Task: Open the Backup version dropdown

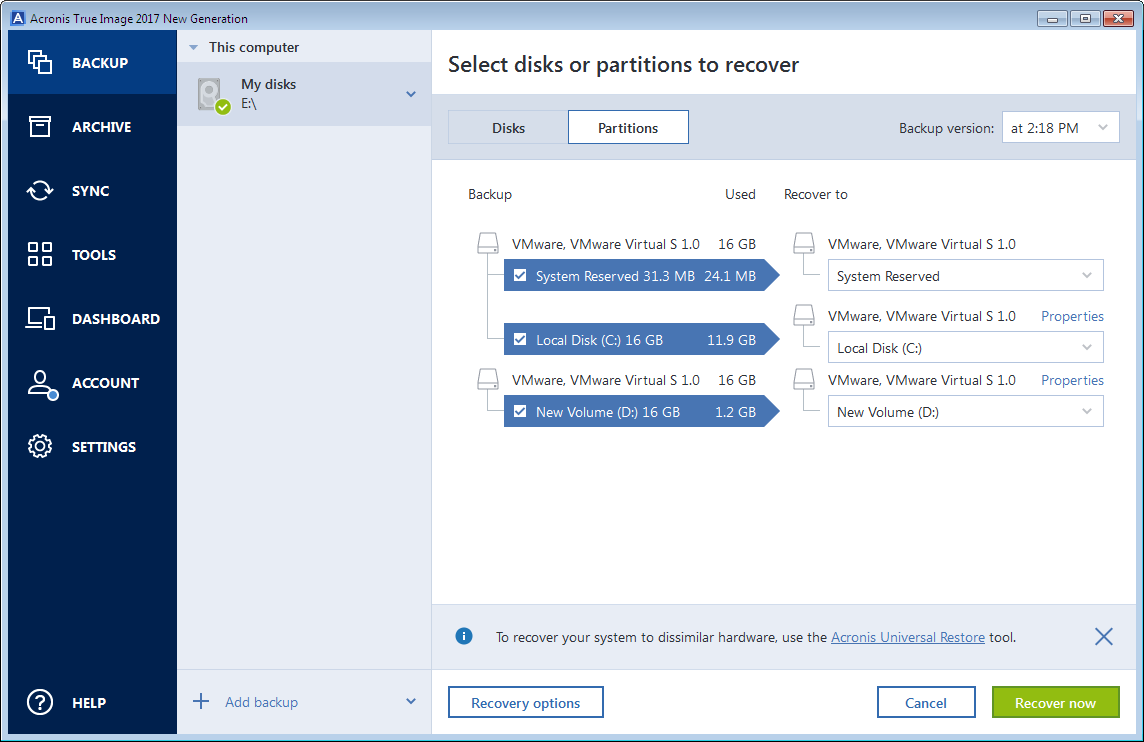Action: click(1060, 128)
